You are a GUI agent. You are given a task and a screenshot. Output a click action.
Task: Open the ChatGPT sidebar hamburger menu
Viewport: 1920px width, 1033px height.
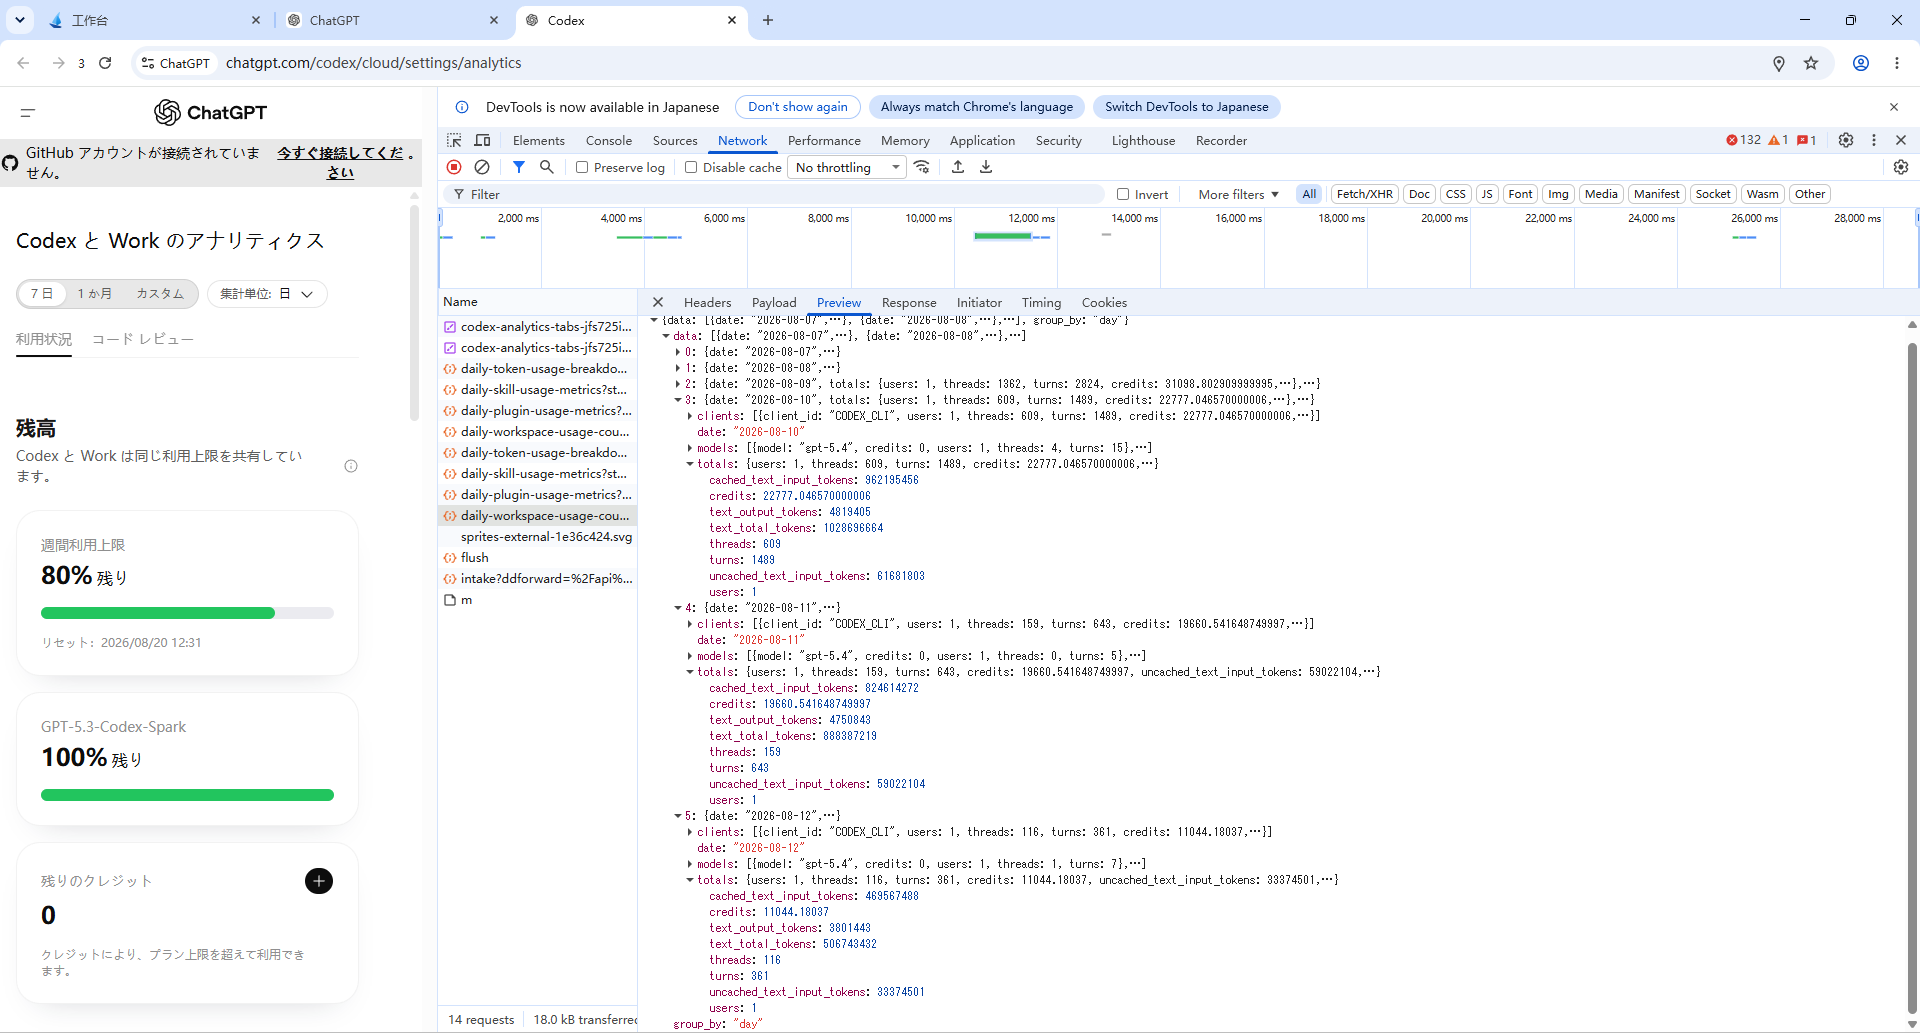pos(28,112)
